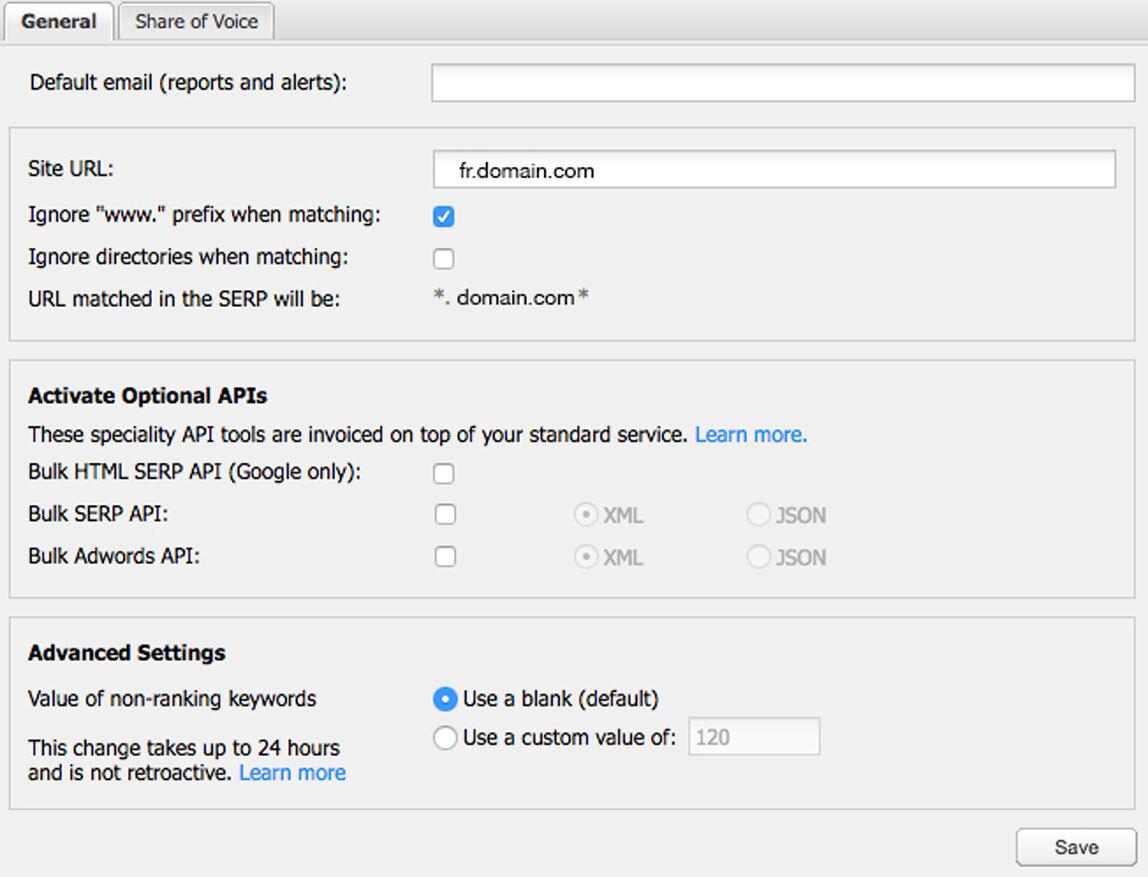Open Learn more about optional APIs
The image size is (1148, 877).
click(750, 434)
